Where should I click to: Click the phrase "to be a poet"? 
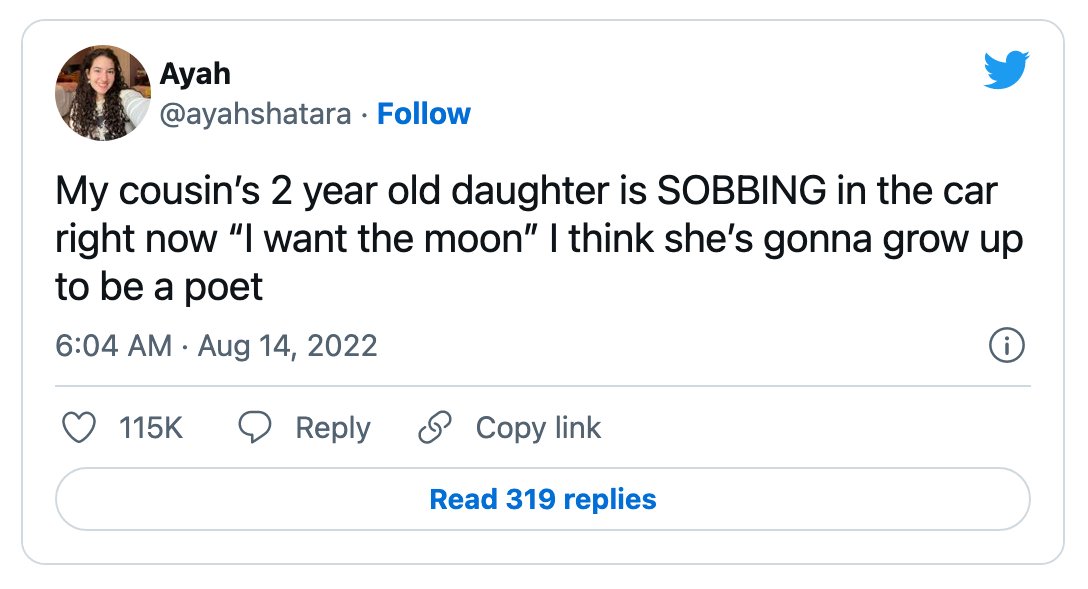point(159,287)
